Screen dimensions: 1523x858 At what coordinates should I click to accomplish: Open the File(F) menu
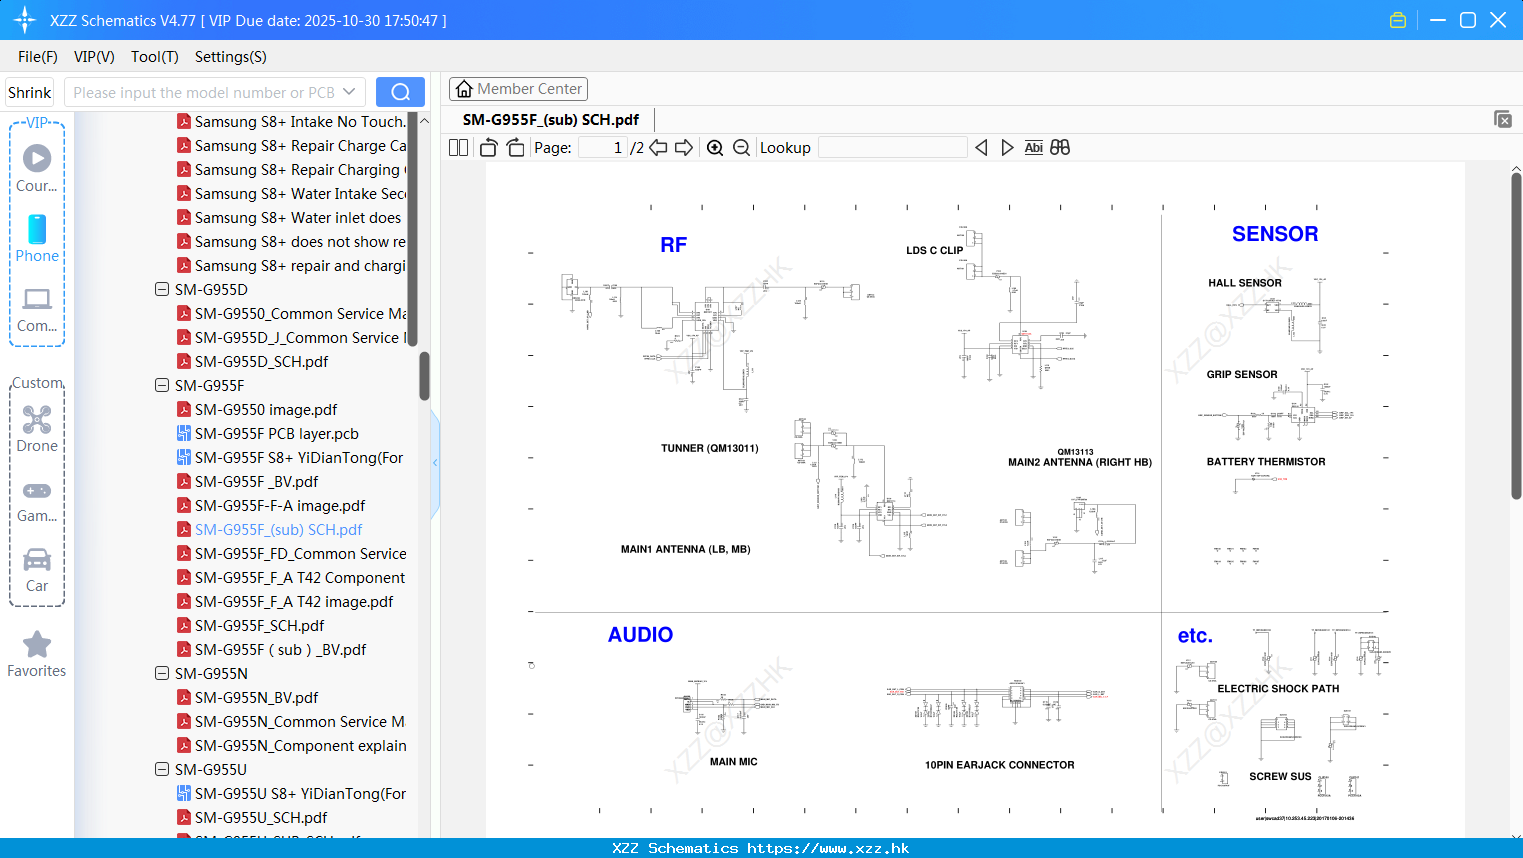(x=38, y=57)
